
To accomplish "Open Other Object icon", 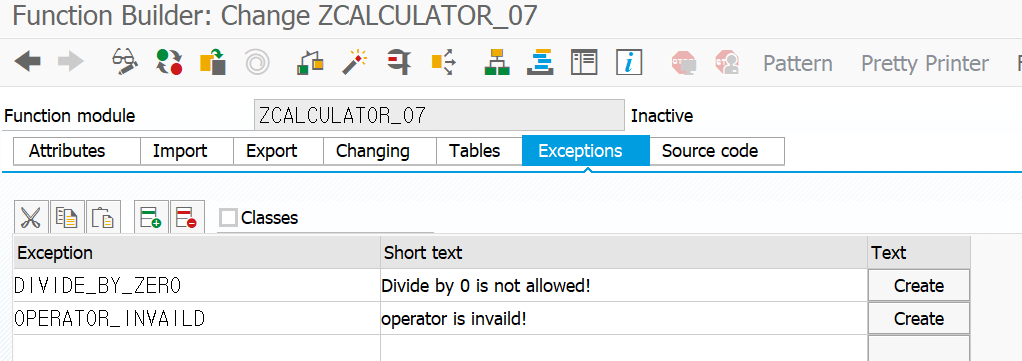I will (213, 62).
